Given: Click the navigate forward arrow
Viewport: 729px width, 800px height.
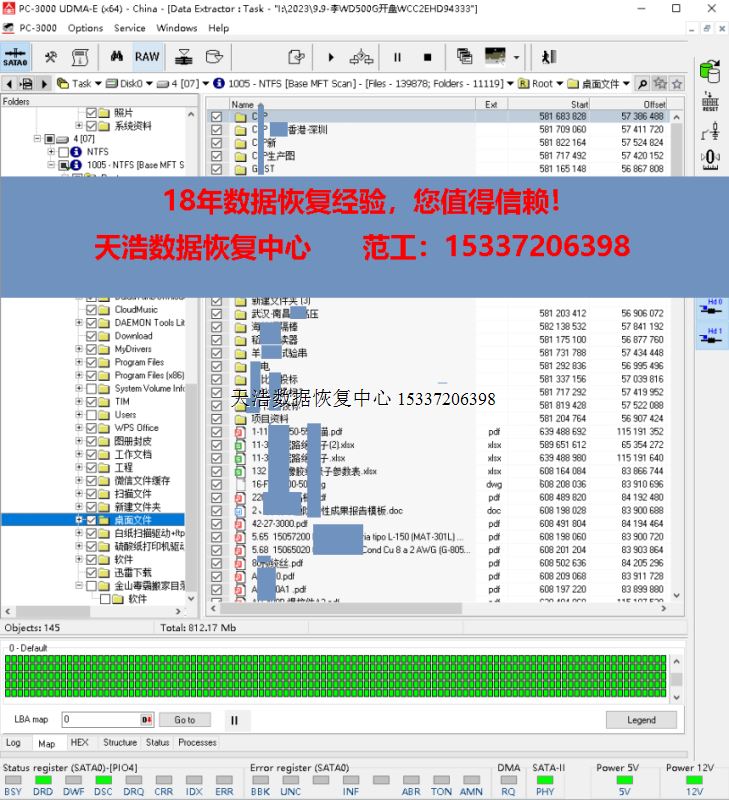Looking at the screenshot, I should tap(44, 84).
